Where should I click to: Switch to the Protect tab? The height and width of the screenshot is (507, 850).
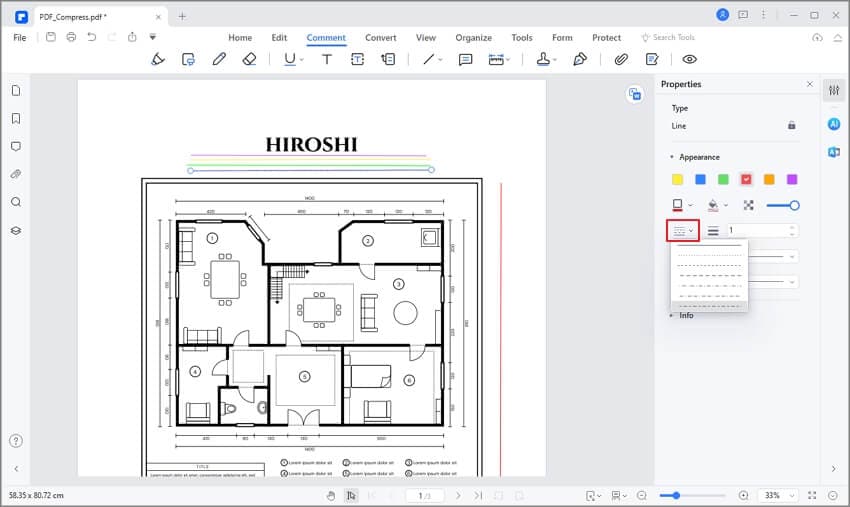click(x=606, y=37)
